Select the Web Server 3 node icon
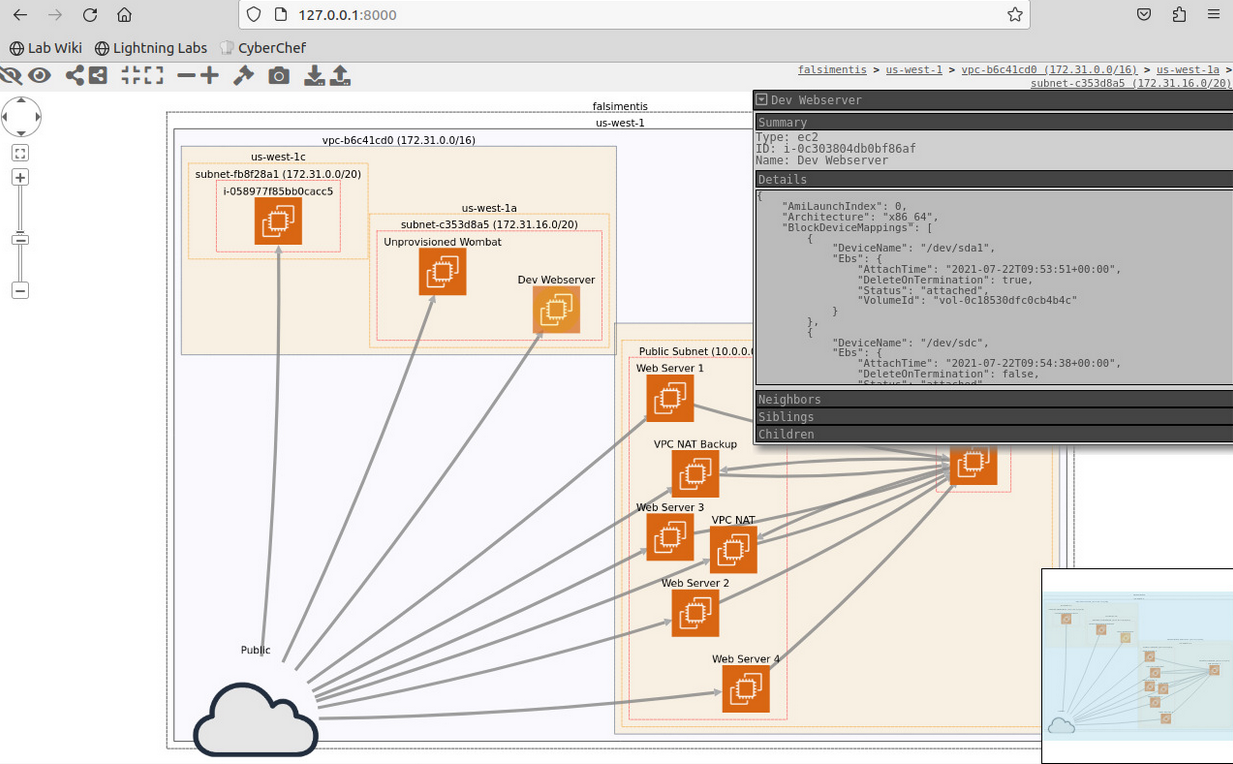This screenshot has width=1233, height=764. [670, 537]
